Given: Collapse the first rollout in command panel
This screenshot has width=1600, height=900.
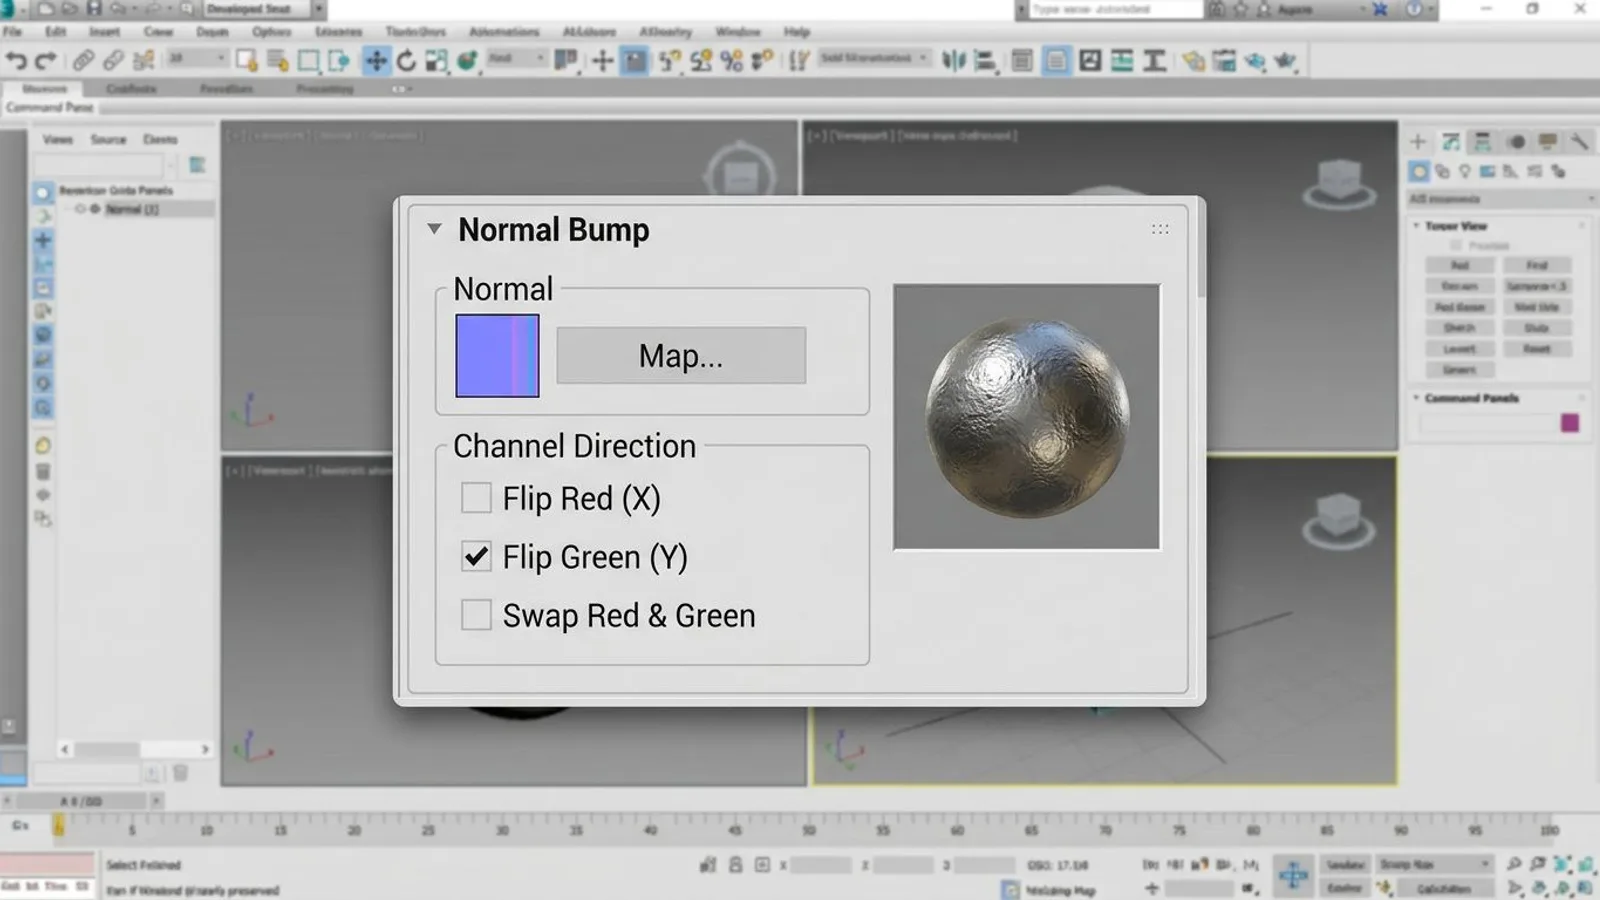Looking at the screenshot, I should pos(1416,226).
